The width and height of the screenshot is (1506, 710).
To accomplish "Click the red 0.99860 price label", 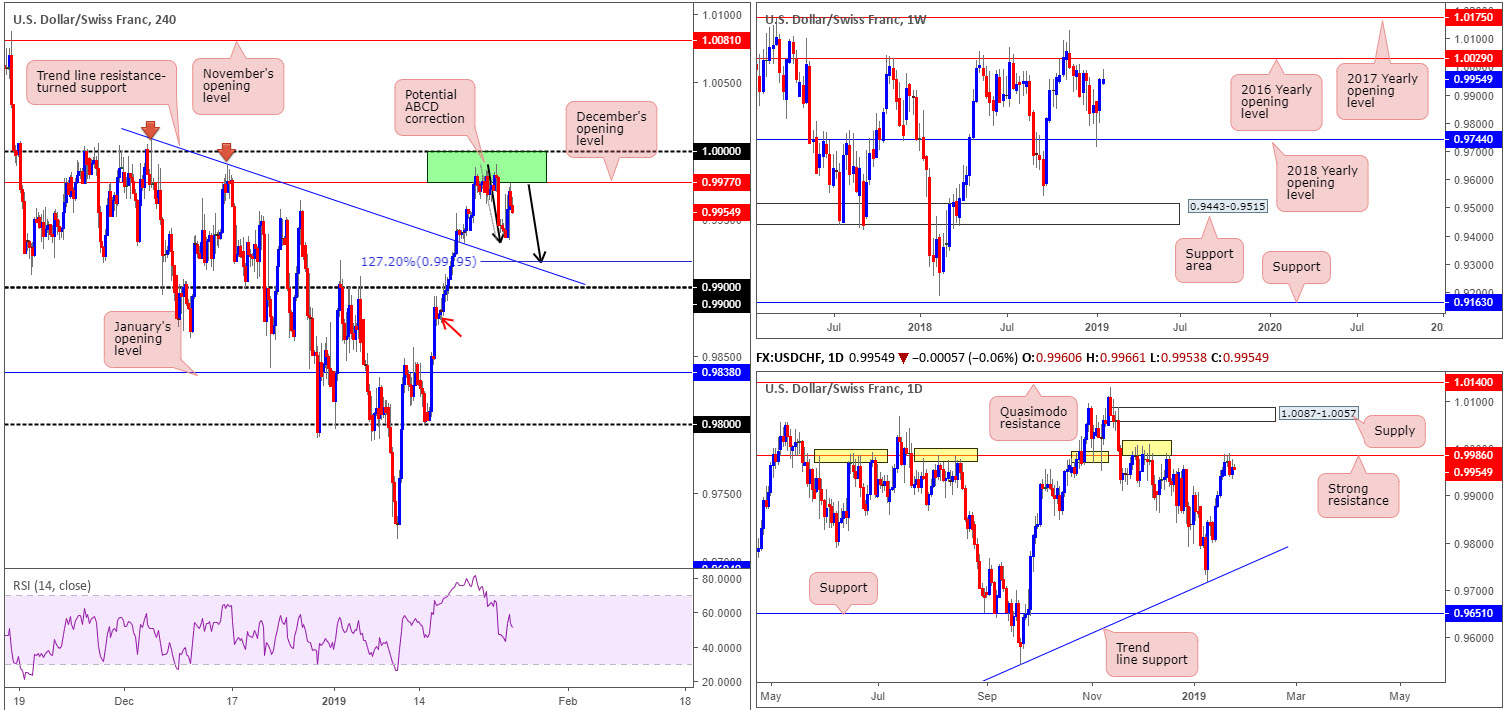I will click(x=1475, y=454).
